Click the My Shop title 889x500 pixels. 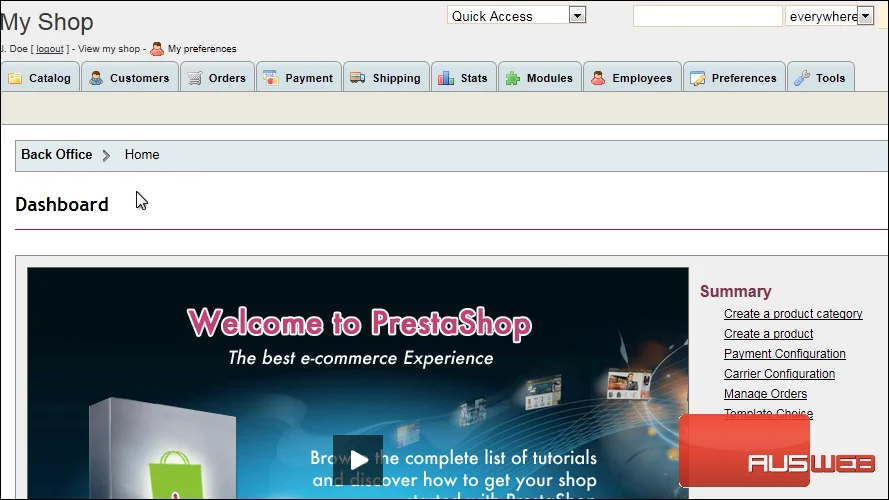(47, 22)
